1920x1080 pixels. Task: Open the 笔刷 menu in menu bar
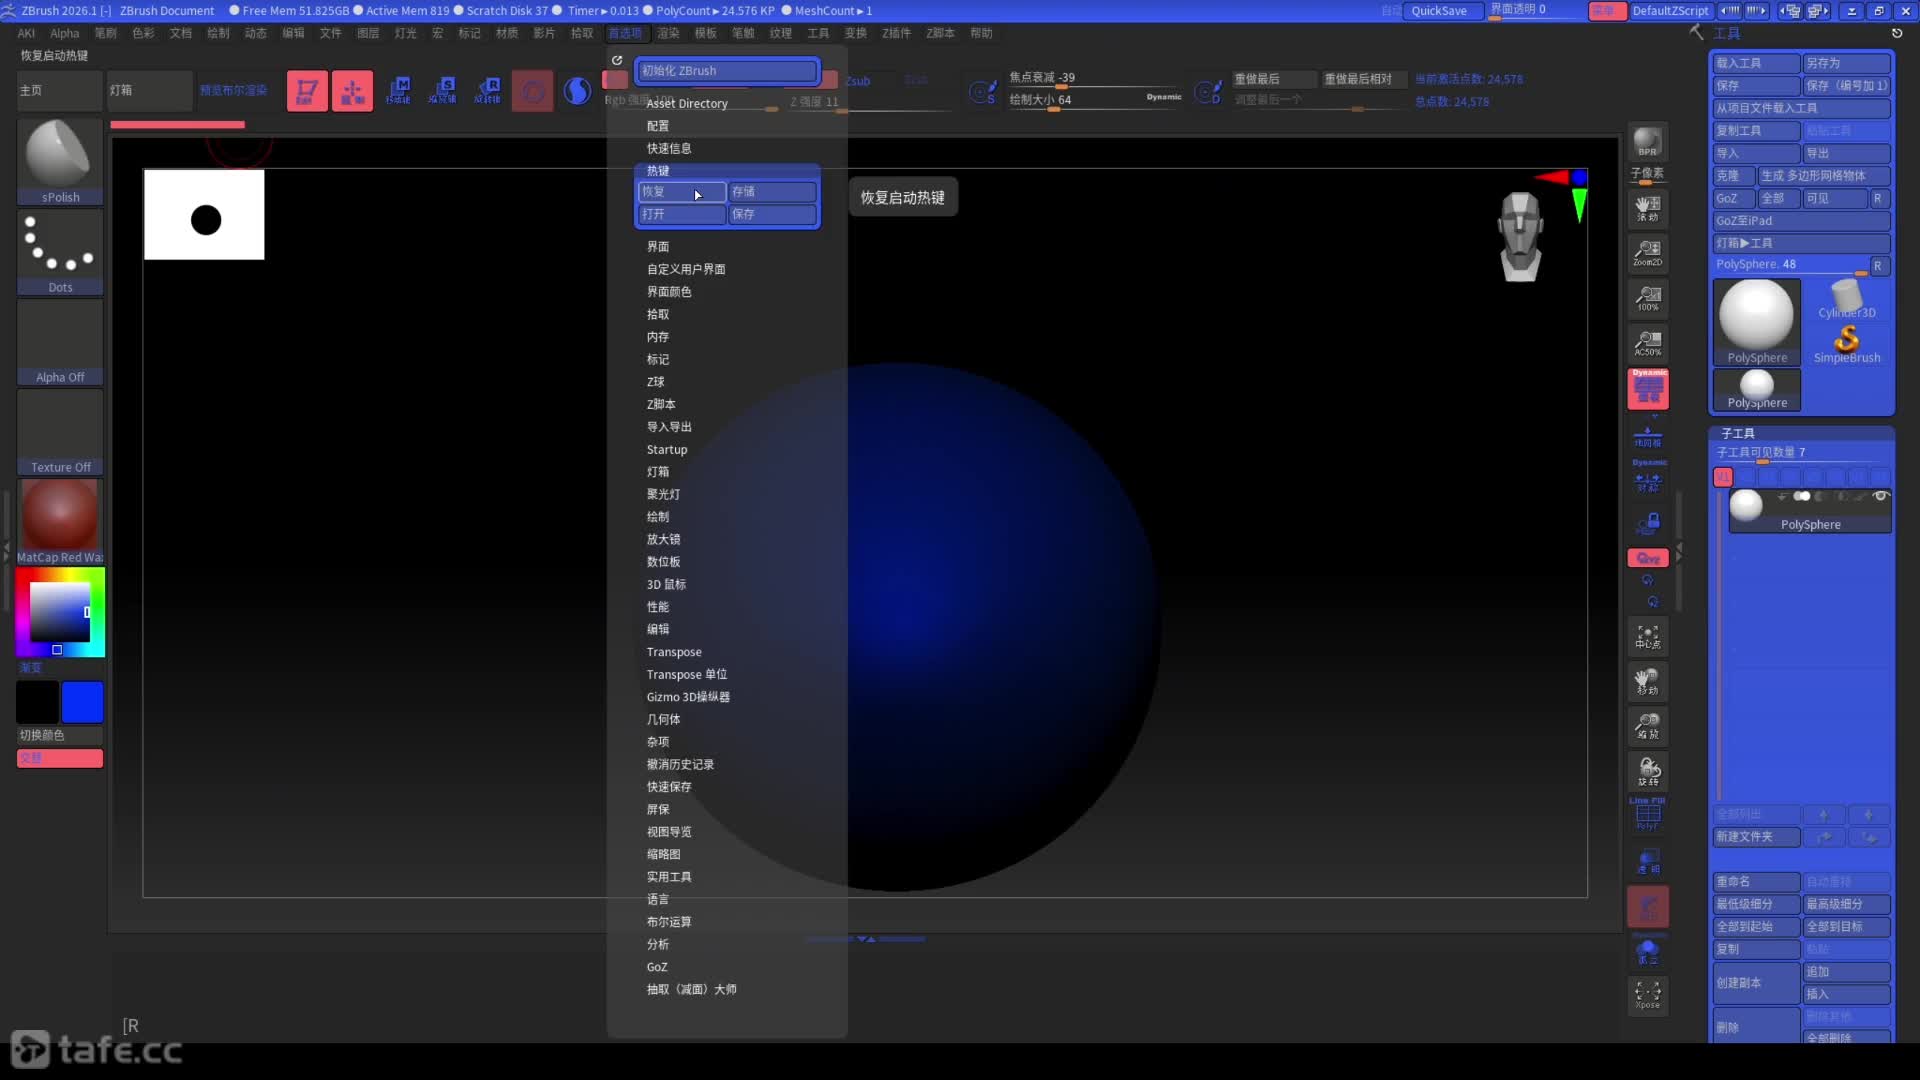pyautogui.click(x=106, y=33)
